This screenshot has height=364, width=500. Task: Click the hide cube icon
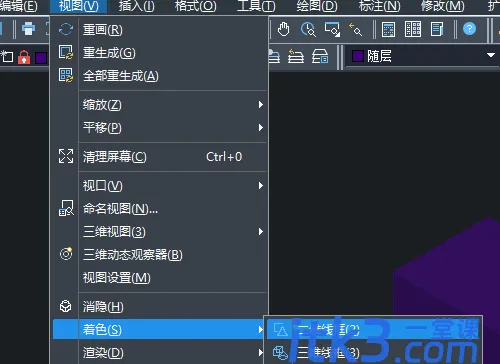point(65,306)
